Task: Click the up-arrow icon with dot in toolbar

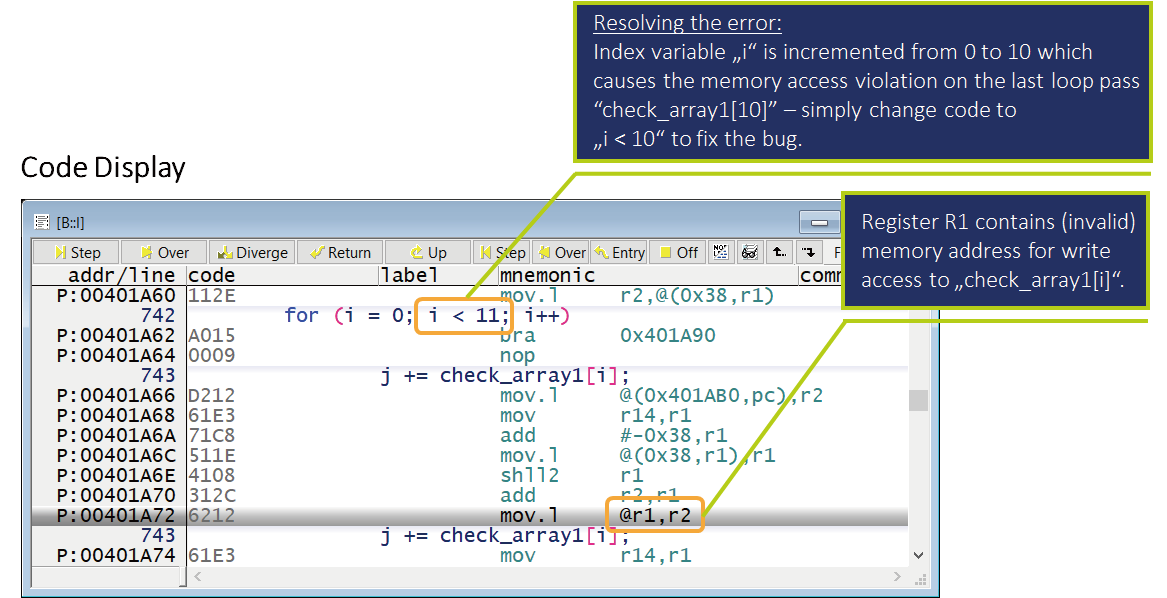Action: click(x=779, y=253)
